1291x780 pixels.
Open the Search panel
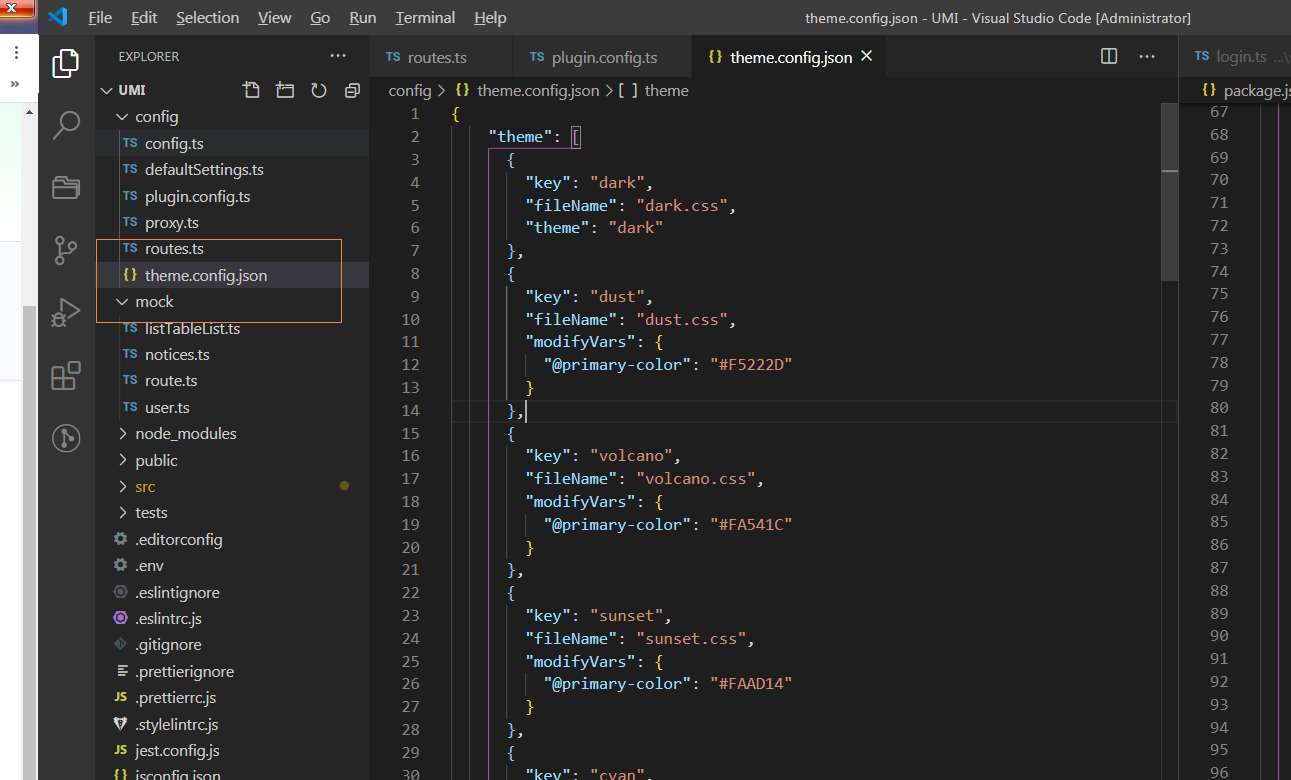click(65, 125)
